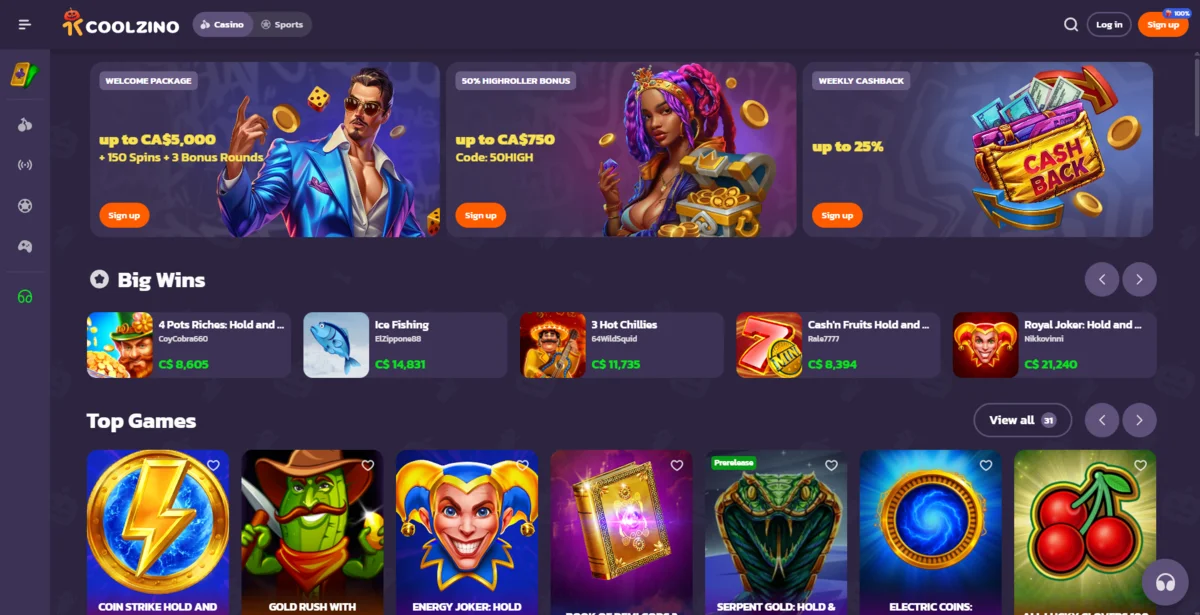Image resolution: width=1200 pixels, height=615 pixels.
Task: Select the soccer ball sports sidebar icon
Action: tap(25, 206)
